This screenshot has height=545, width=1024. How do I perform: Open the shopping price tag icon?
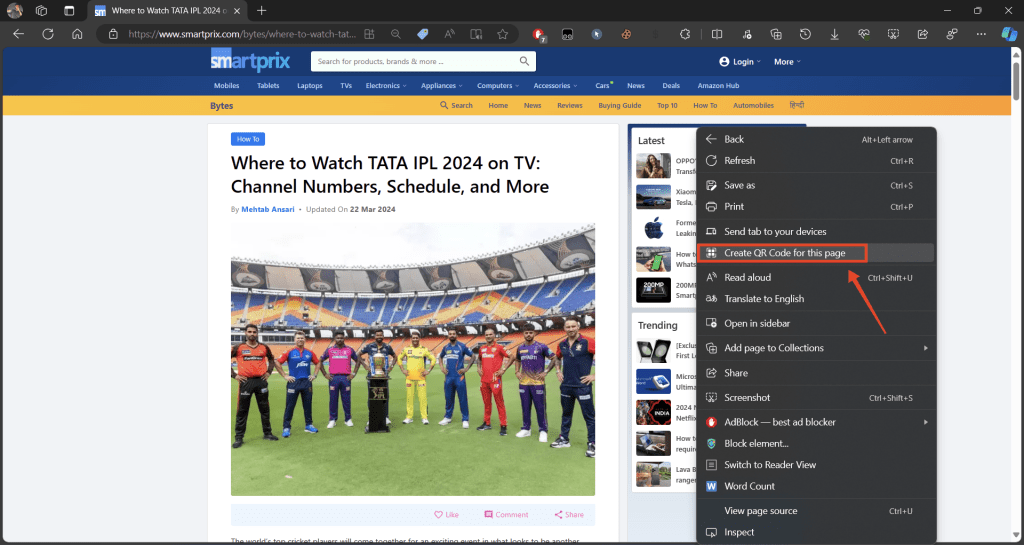coord(423,34)
